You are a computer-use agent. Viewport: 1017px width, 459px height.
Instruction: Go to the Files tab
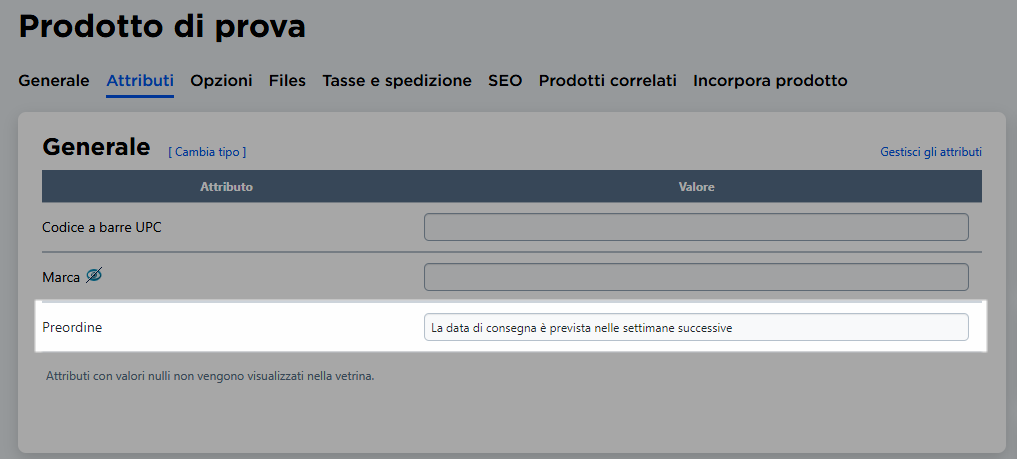(287, 81)
